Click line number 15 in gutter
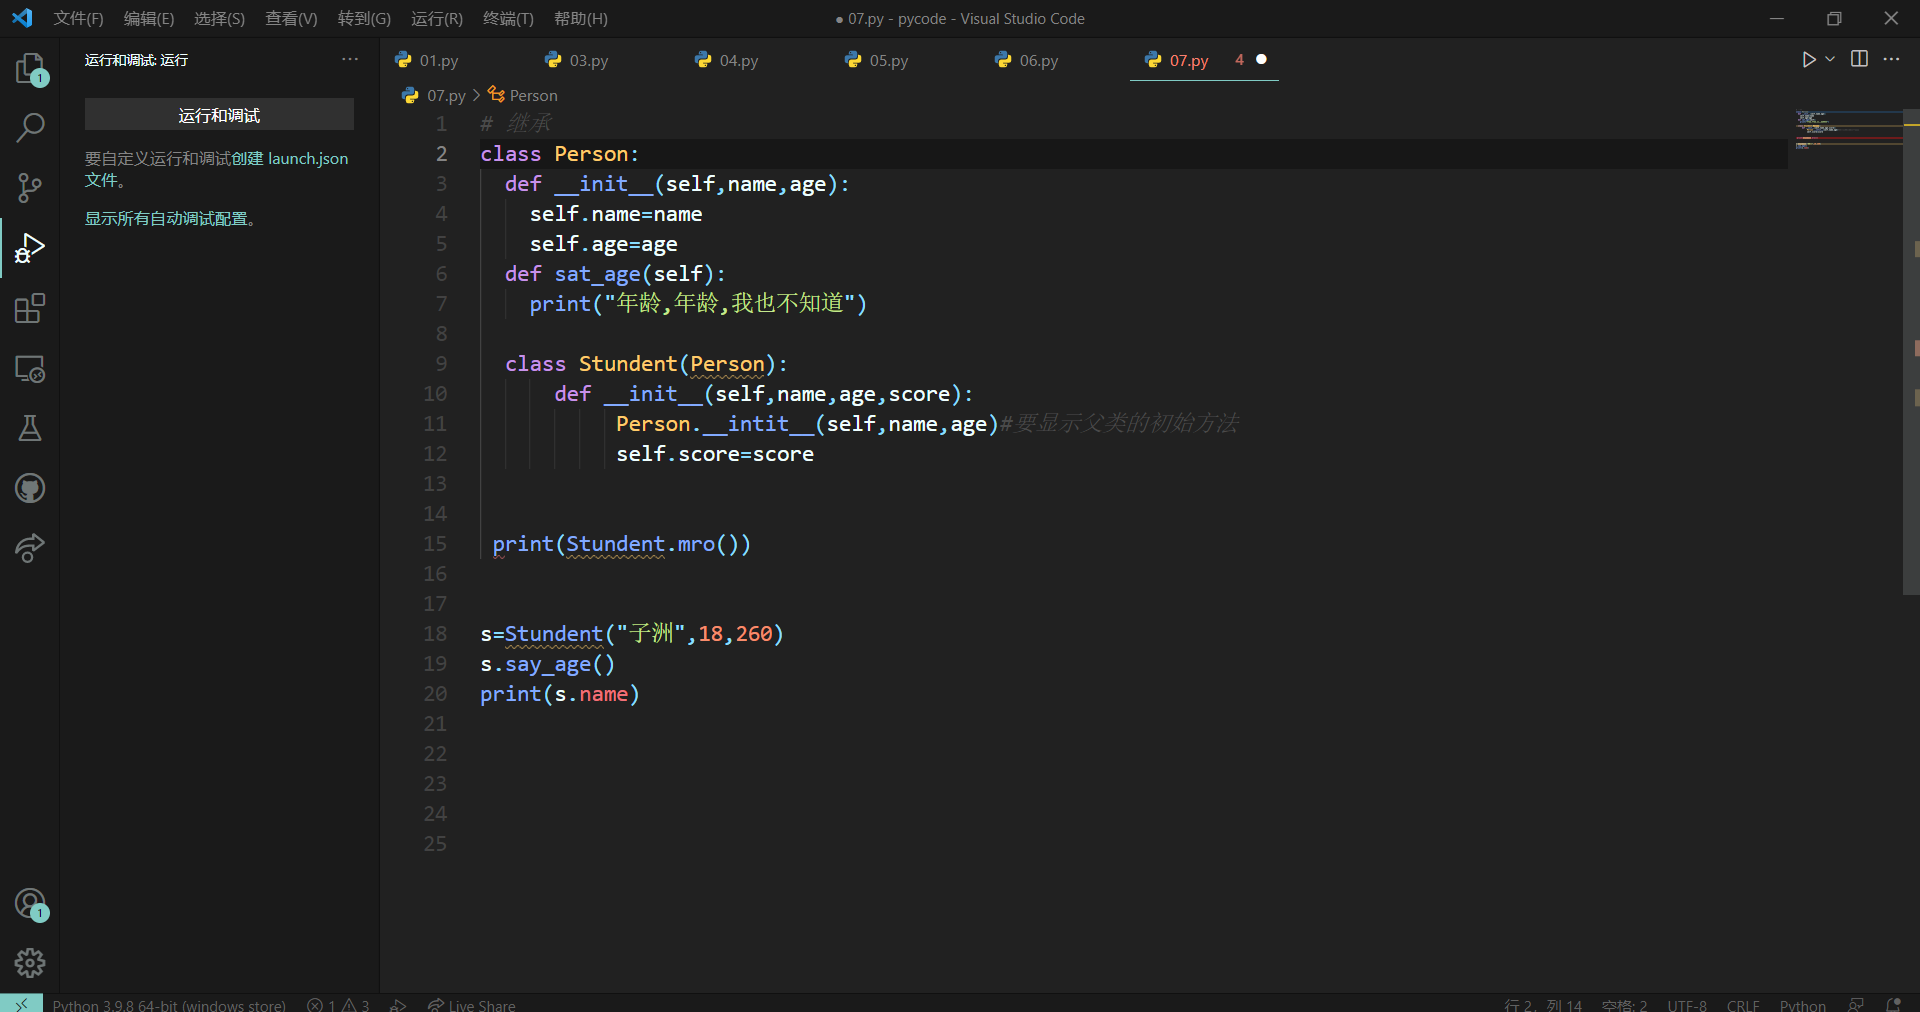1920x1012 pixels. [x=435, y=544]
